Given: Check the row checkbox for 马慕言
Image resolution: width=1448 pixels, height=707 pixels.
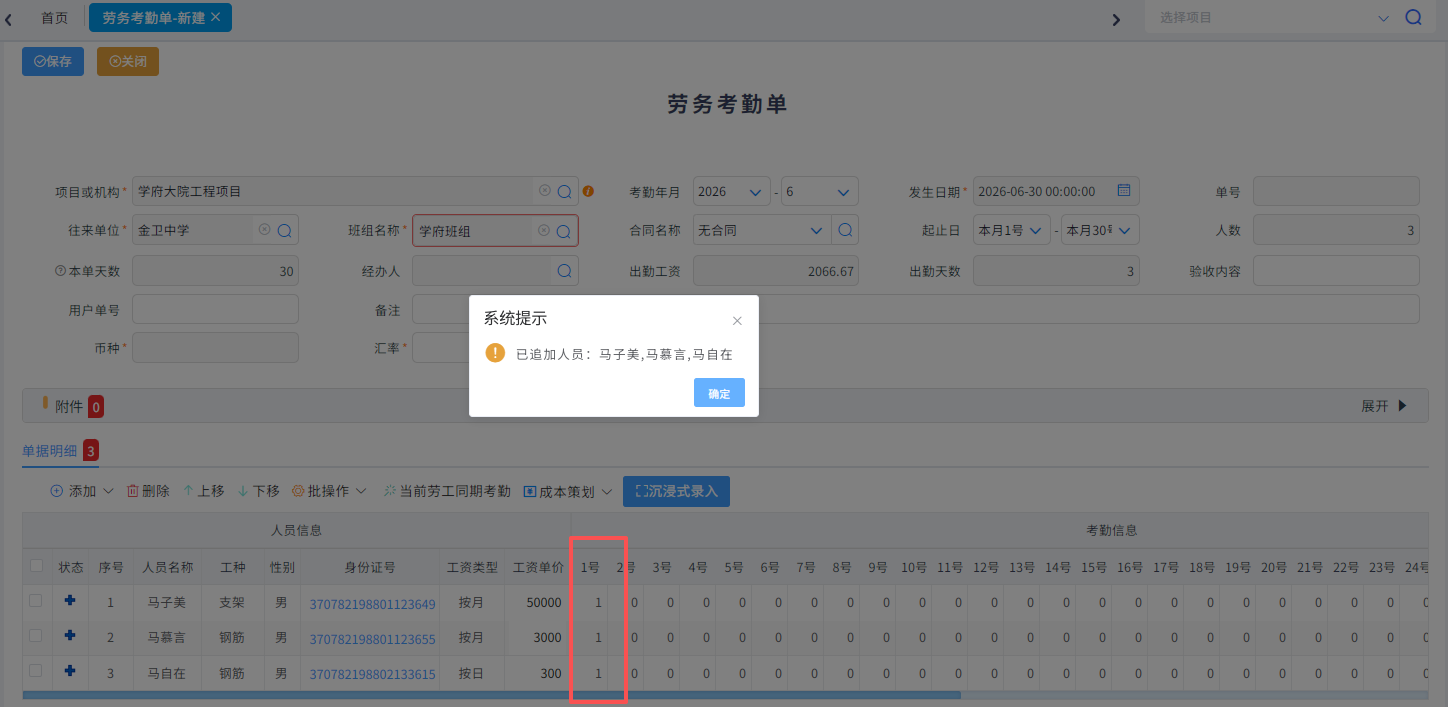Looking at the screenshot, I should (x=36, y=636).
